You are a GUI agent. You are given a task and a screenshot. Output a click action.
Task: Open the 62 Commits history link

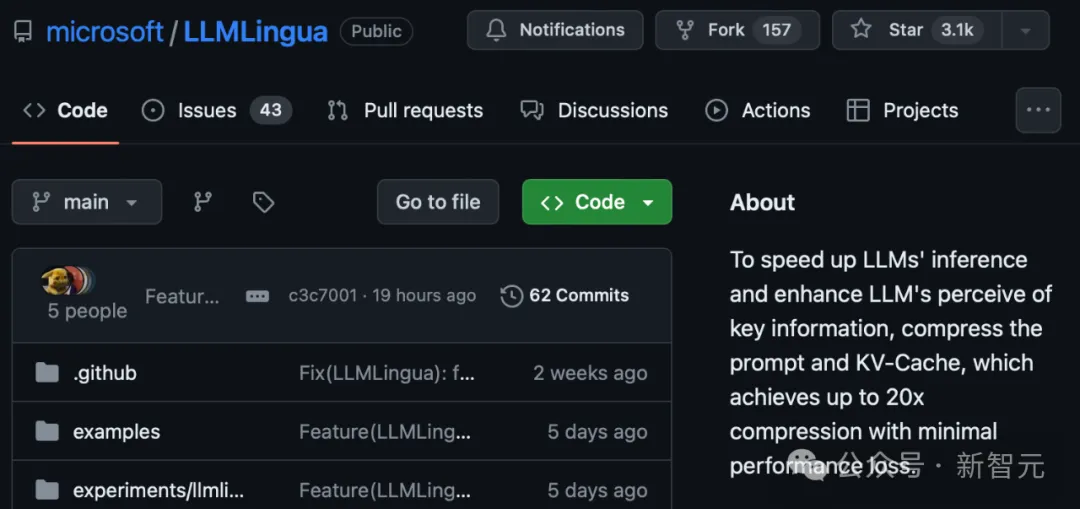(565, 296)
